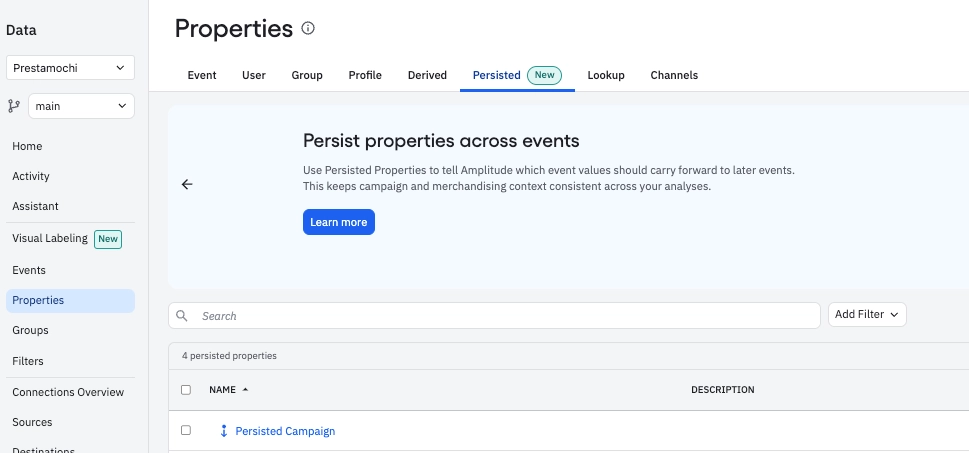The image size is (969, 453).
Task: Click the NAME column sort arrow
Action: tap(245, 389)
